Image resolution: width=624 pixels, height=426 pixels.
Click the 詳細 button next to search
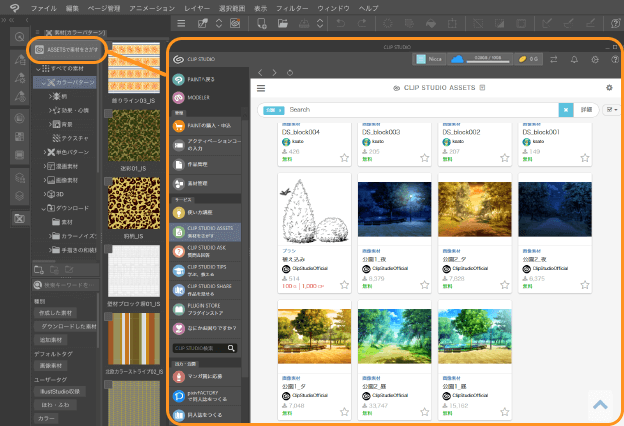coord(587,109)
